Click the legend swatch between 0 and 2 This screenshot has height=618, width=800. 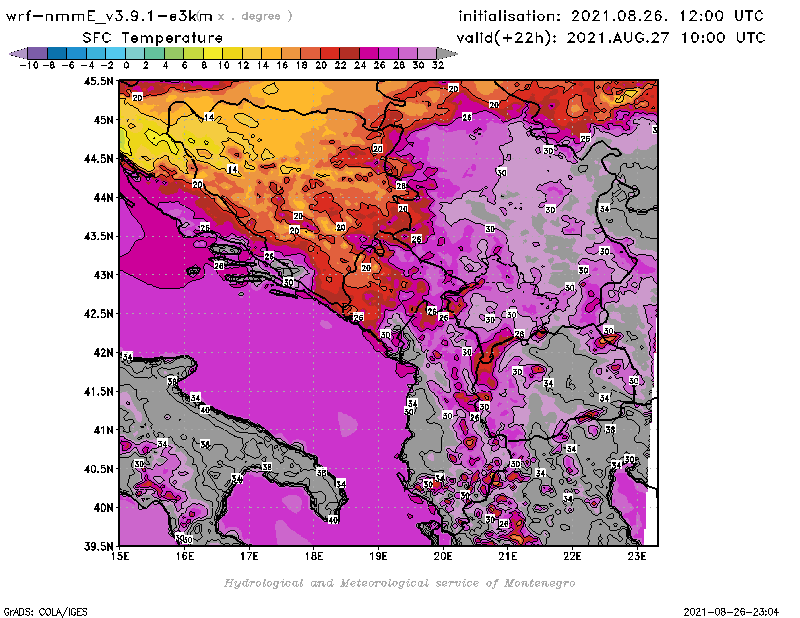pos(135,53)
